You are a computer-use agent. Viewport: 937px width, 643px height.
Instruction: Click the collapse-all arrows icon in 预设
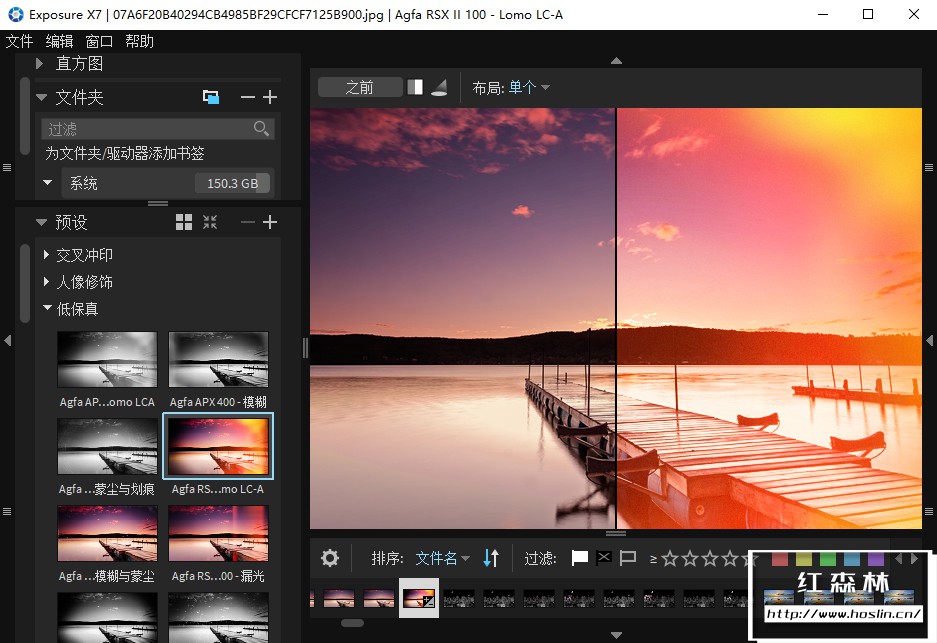(x=210, y=222)
